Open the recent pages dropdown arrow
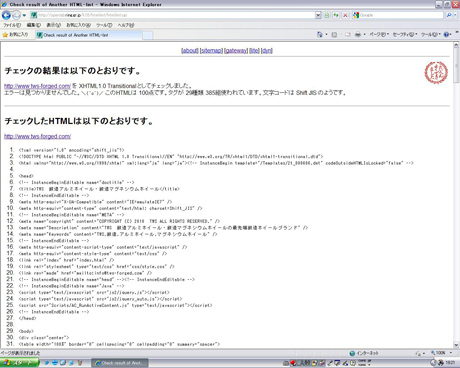Viewport: 460px width, 368px height. [24, 15]
